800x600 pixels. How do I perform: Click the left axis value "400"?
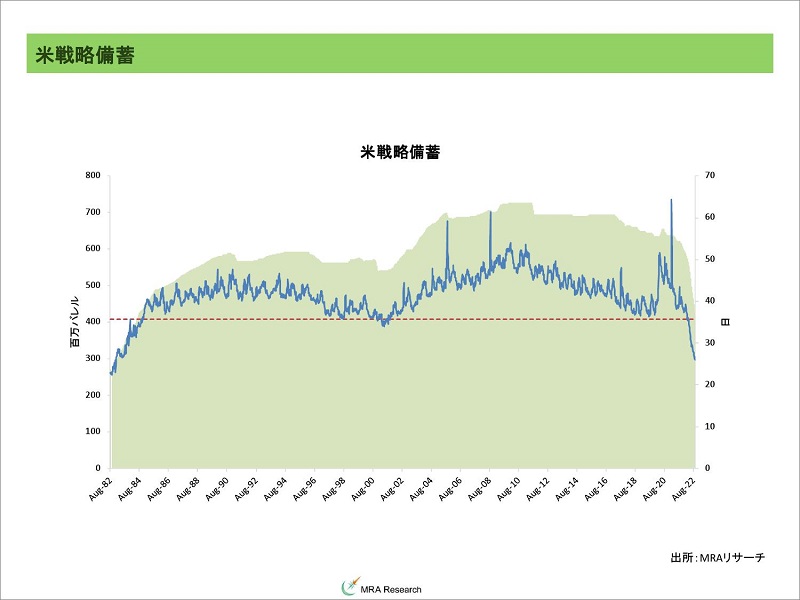(93, 321)
